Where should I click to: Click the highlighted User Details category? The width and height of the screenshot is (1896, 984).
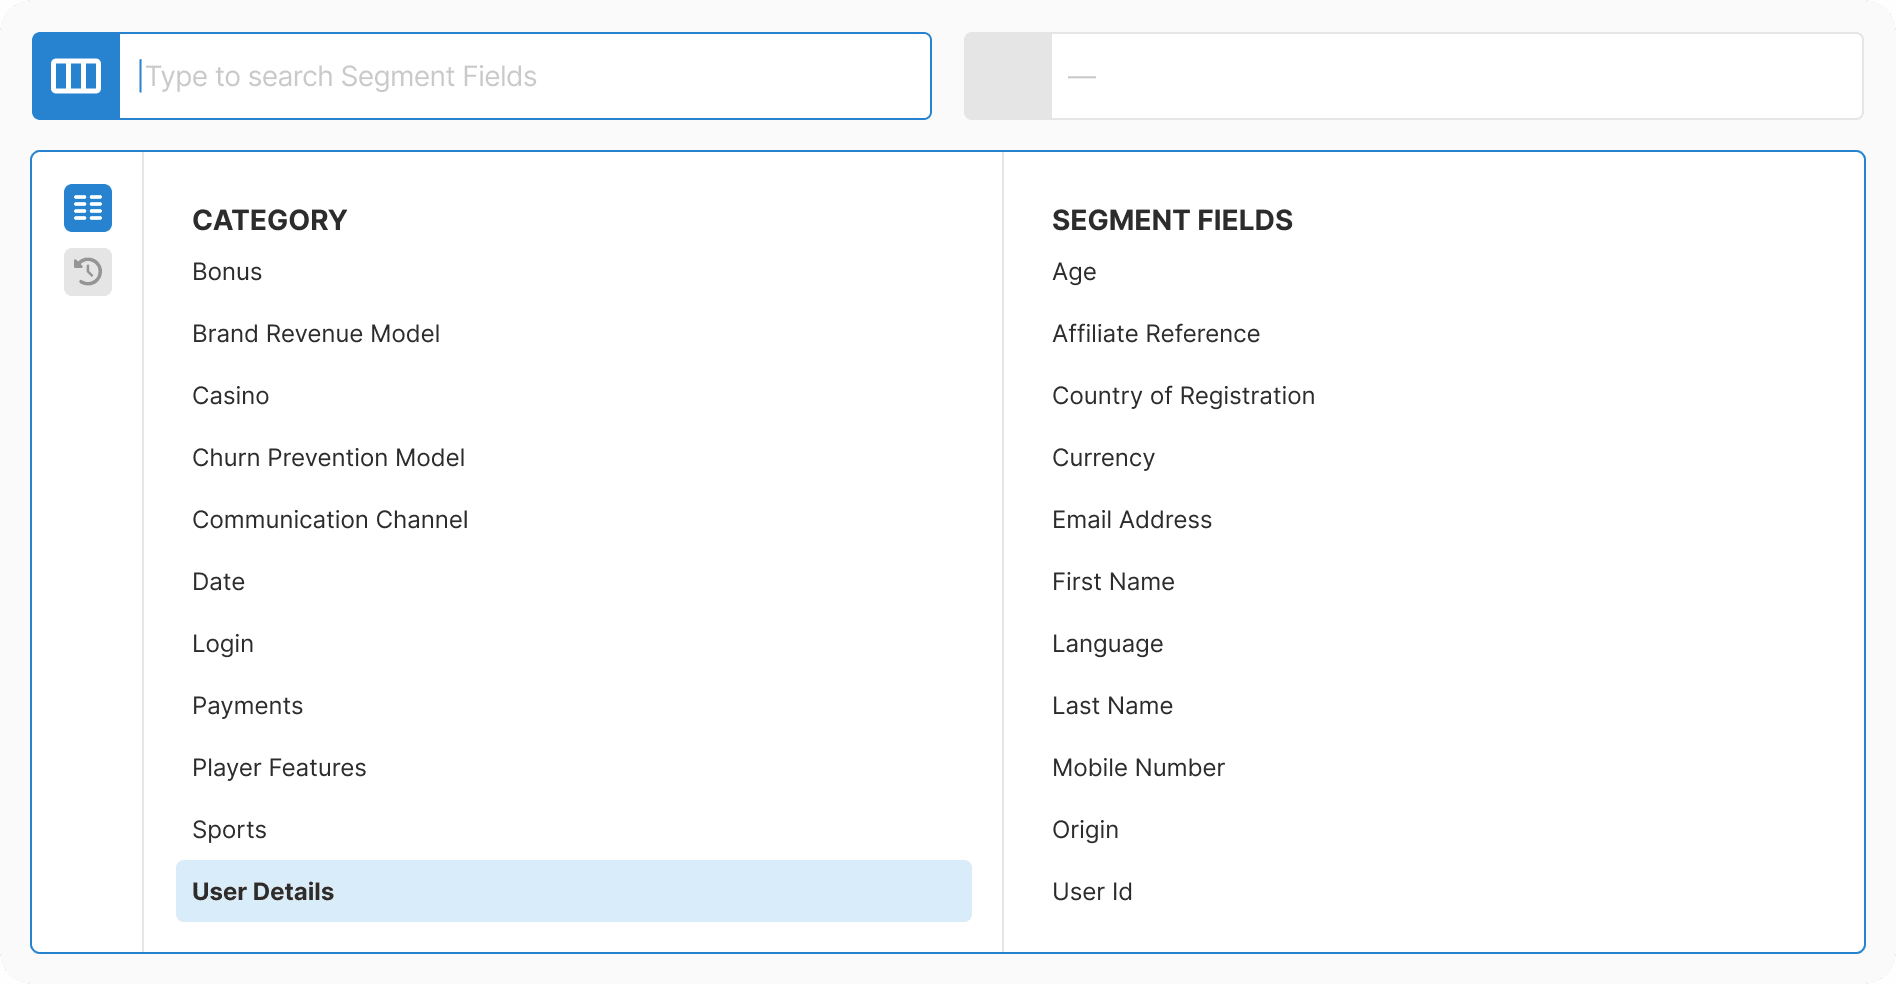(x=263, y=891)
